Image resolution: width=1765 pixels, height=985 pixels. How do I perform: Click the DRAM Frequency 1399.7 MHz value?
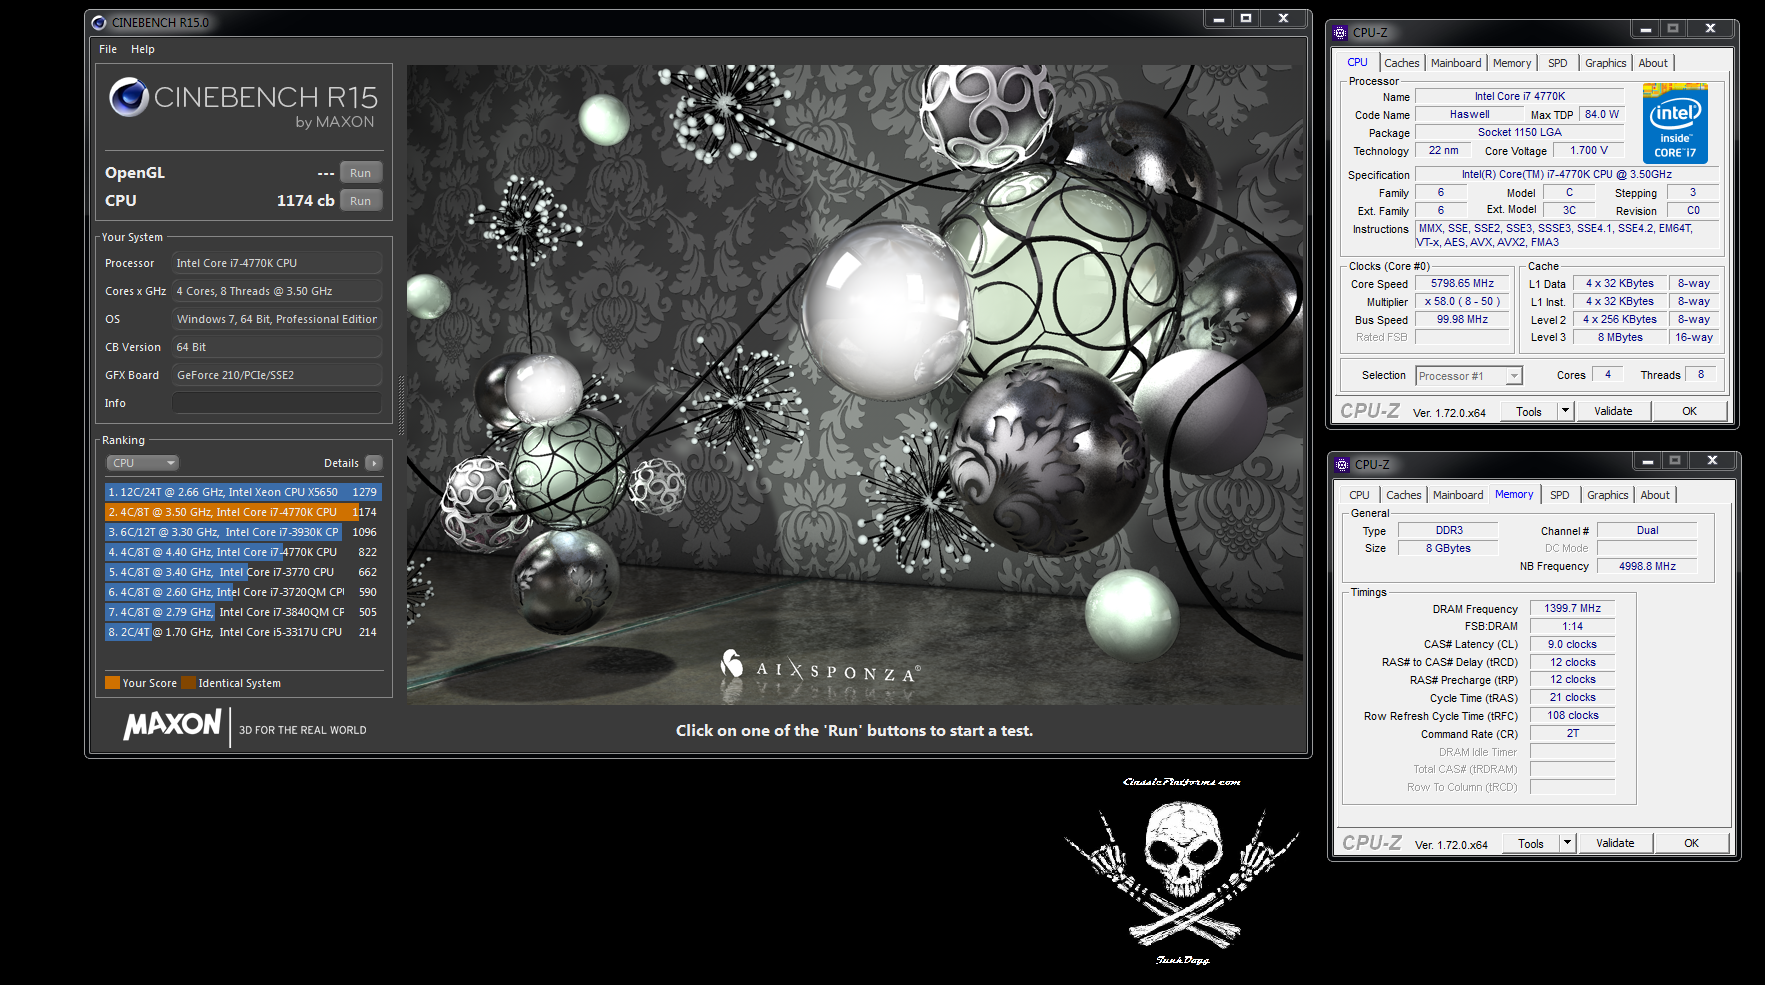pyautogui.click(x=1572, y=608)
